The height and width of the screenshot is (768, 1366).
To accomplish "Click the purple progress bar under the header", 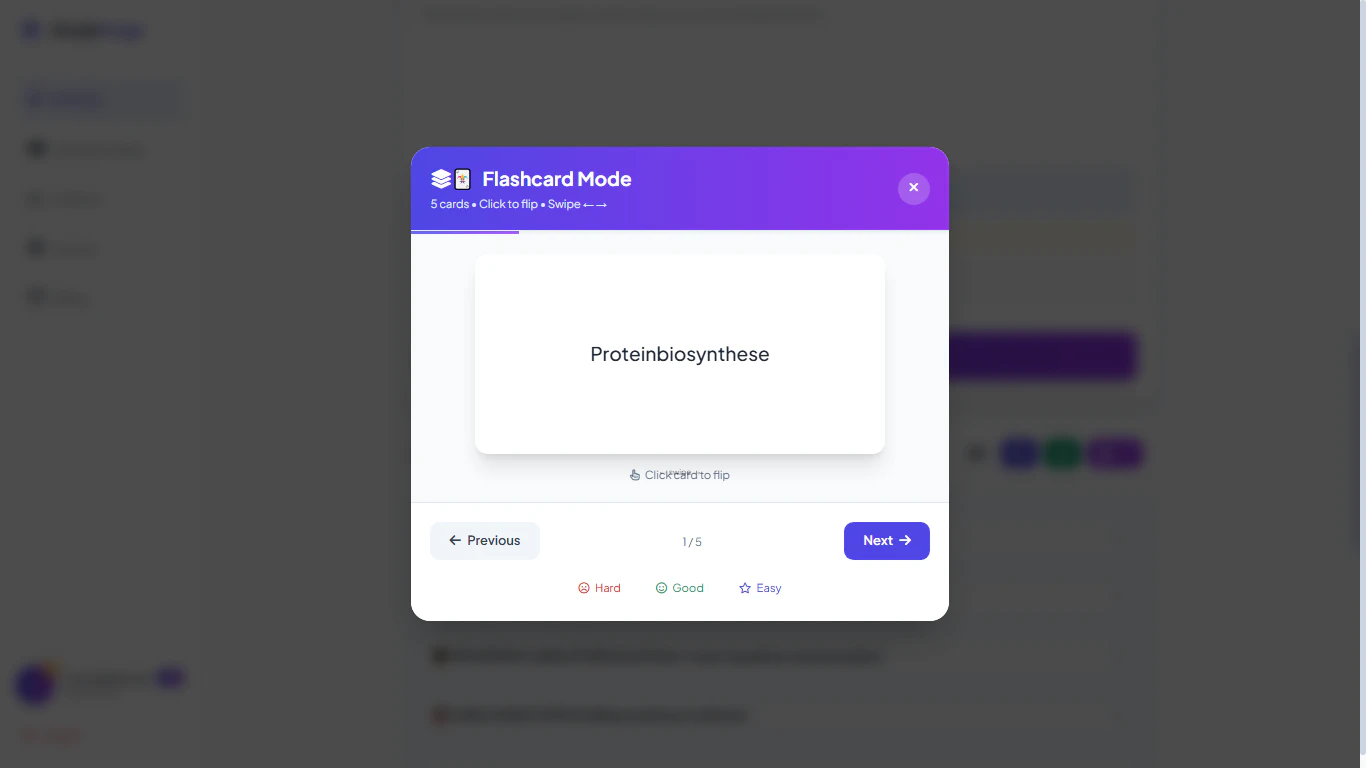I will coord(465,232).
